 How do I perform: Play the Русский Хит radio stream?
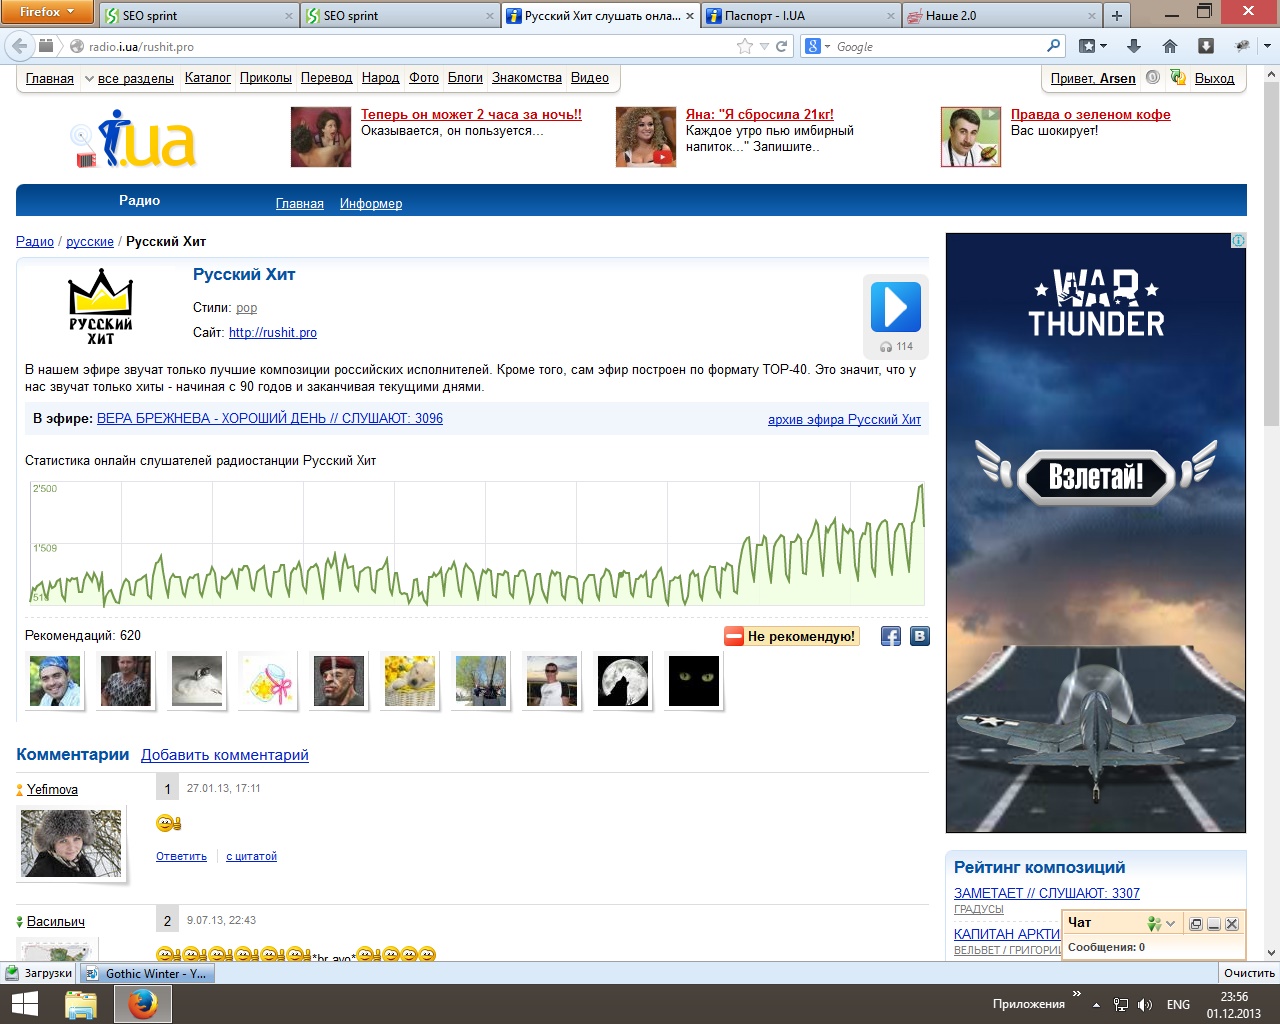point(895,306)
